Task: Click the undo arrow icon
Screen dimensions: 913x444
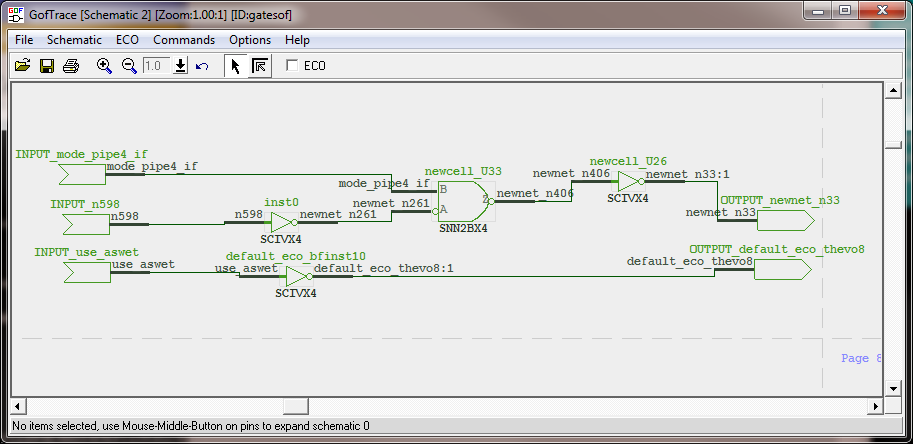Action: pyautogui.click(x=202, y=66)
